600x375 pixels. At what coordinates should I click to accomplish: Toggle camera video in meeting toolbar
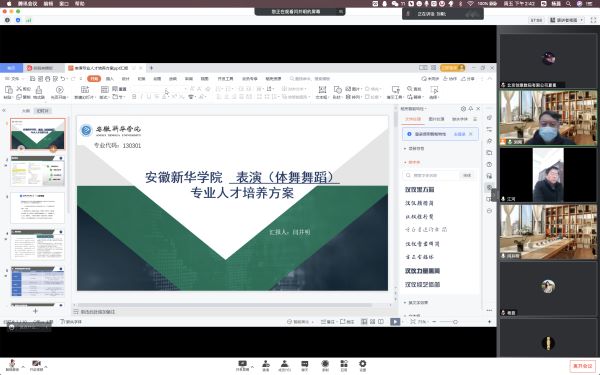click(36, 365)
